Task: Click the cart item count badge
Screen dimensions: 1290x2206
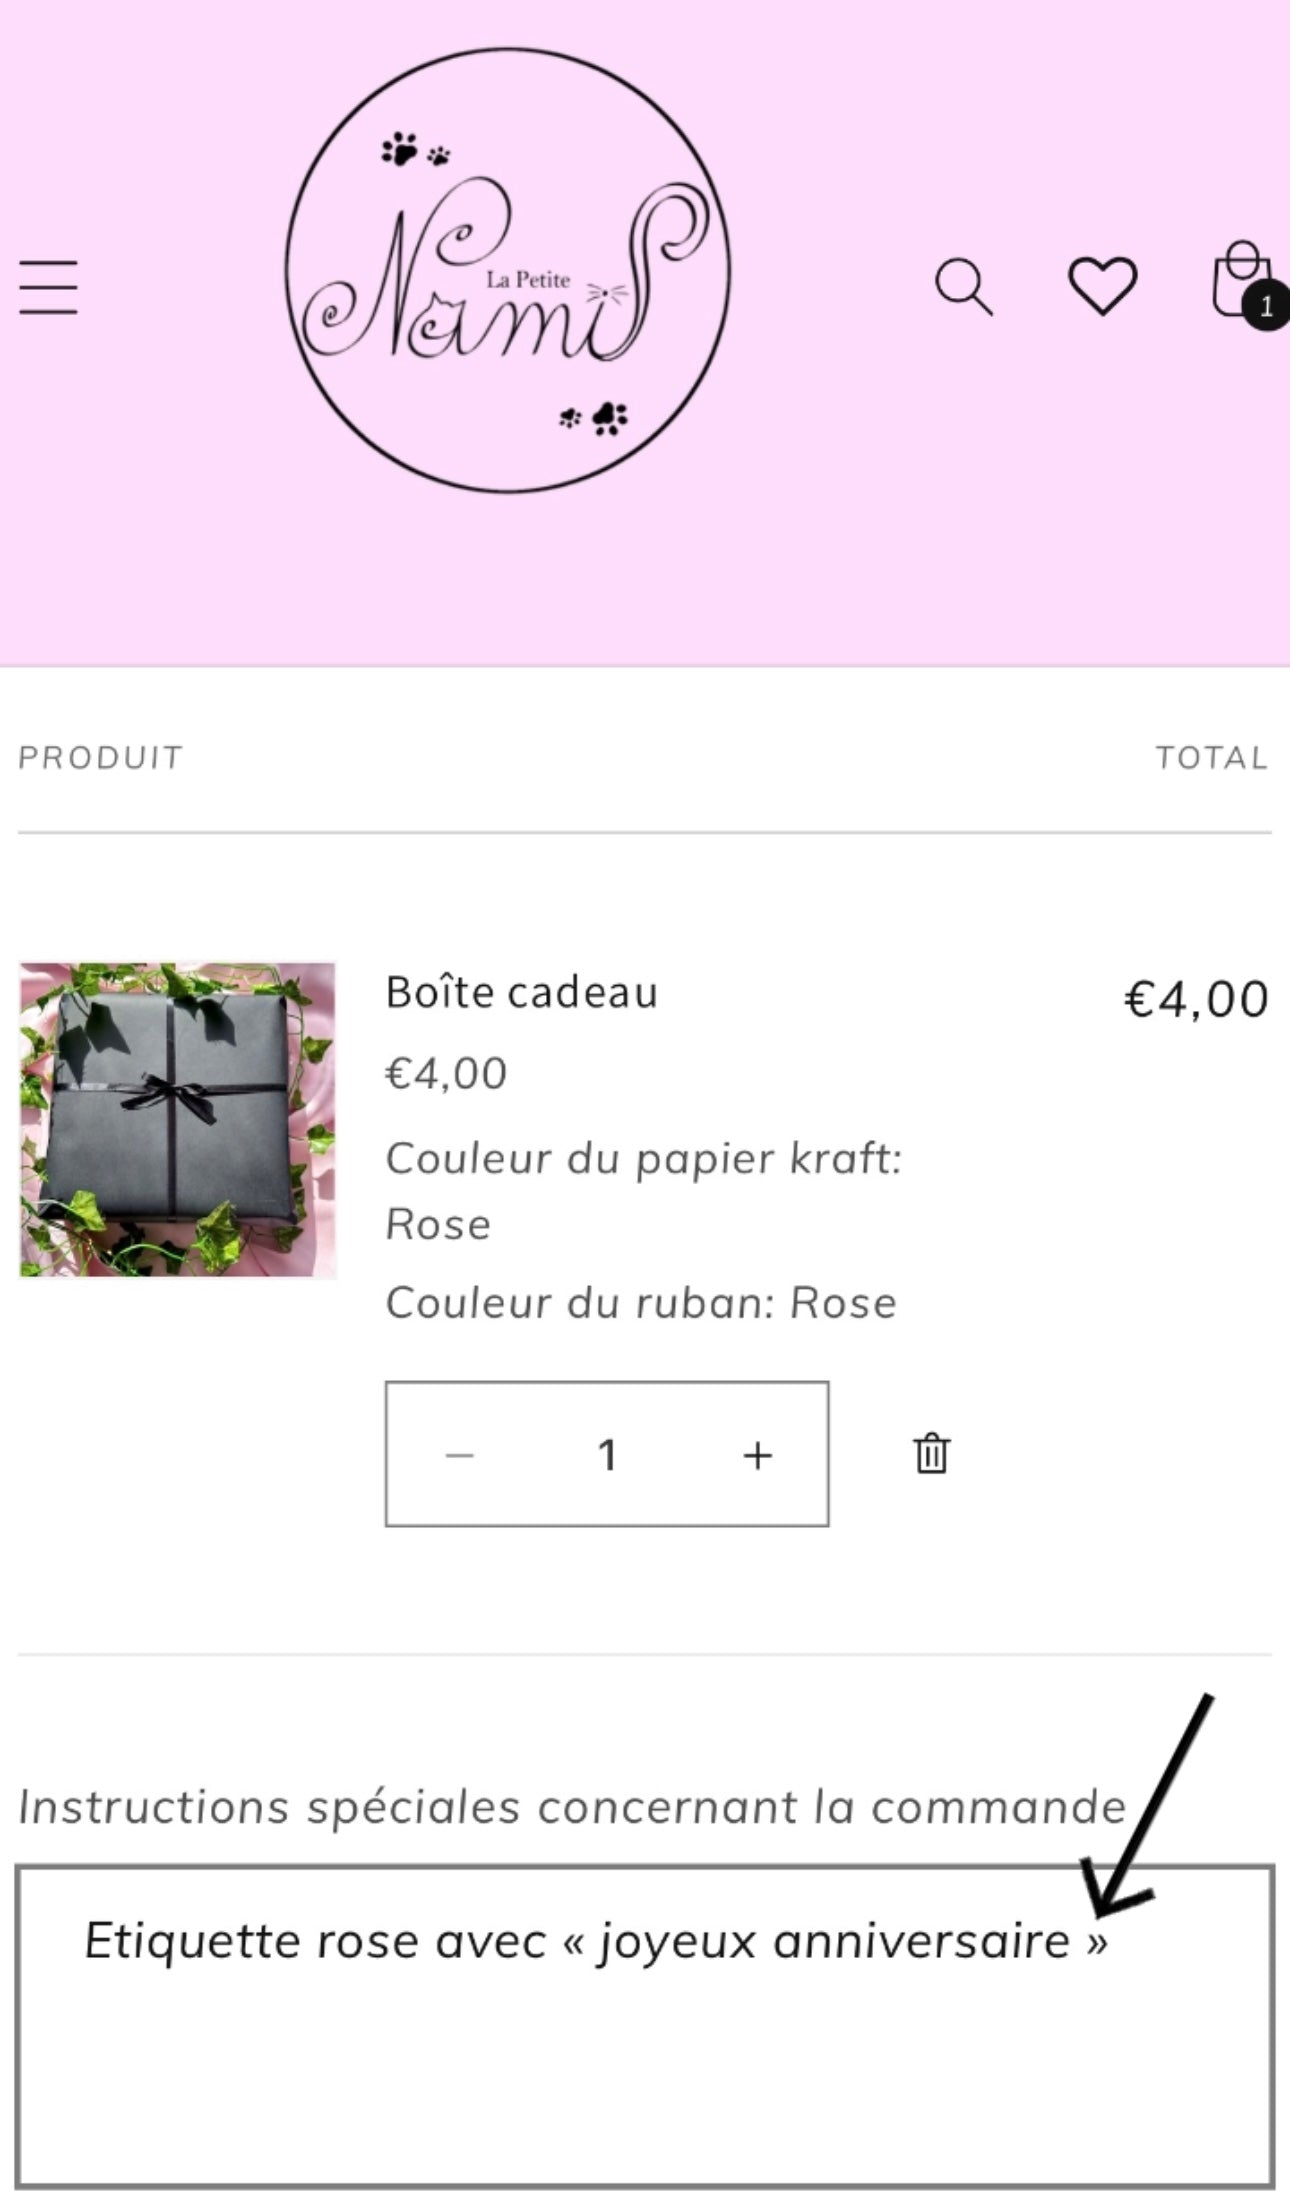Action: click(1267, 307)
